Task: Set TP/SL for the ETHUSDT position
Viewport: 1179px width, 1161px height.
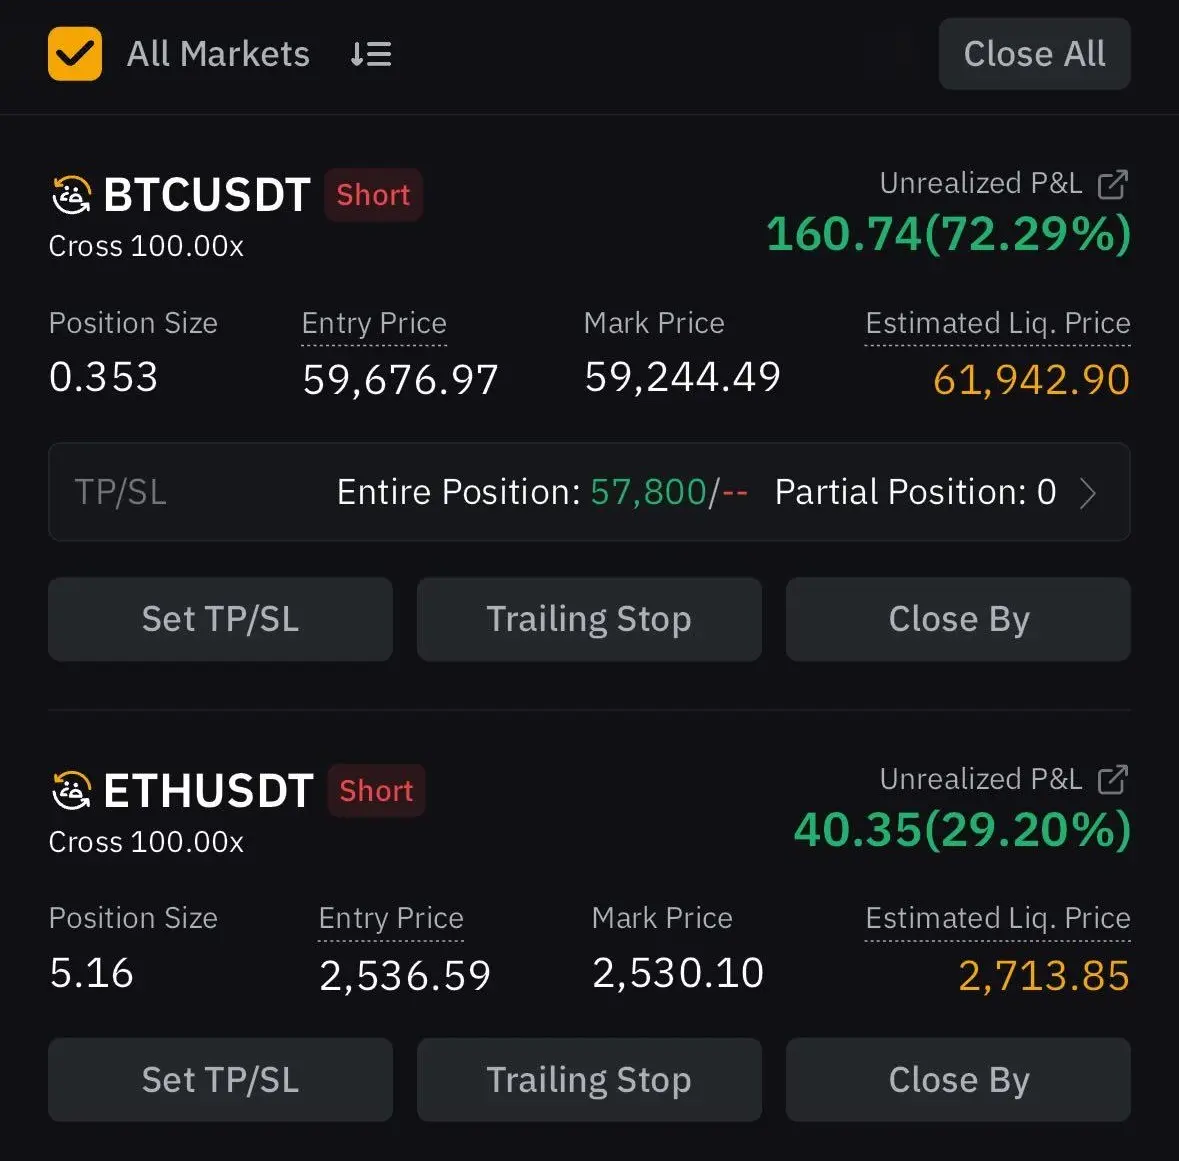Action: pyautogui.click(x=220, y=1080)
